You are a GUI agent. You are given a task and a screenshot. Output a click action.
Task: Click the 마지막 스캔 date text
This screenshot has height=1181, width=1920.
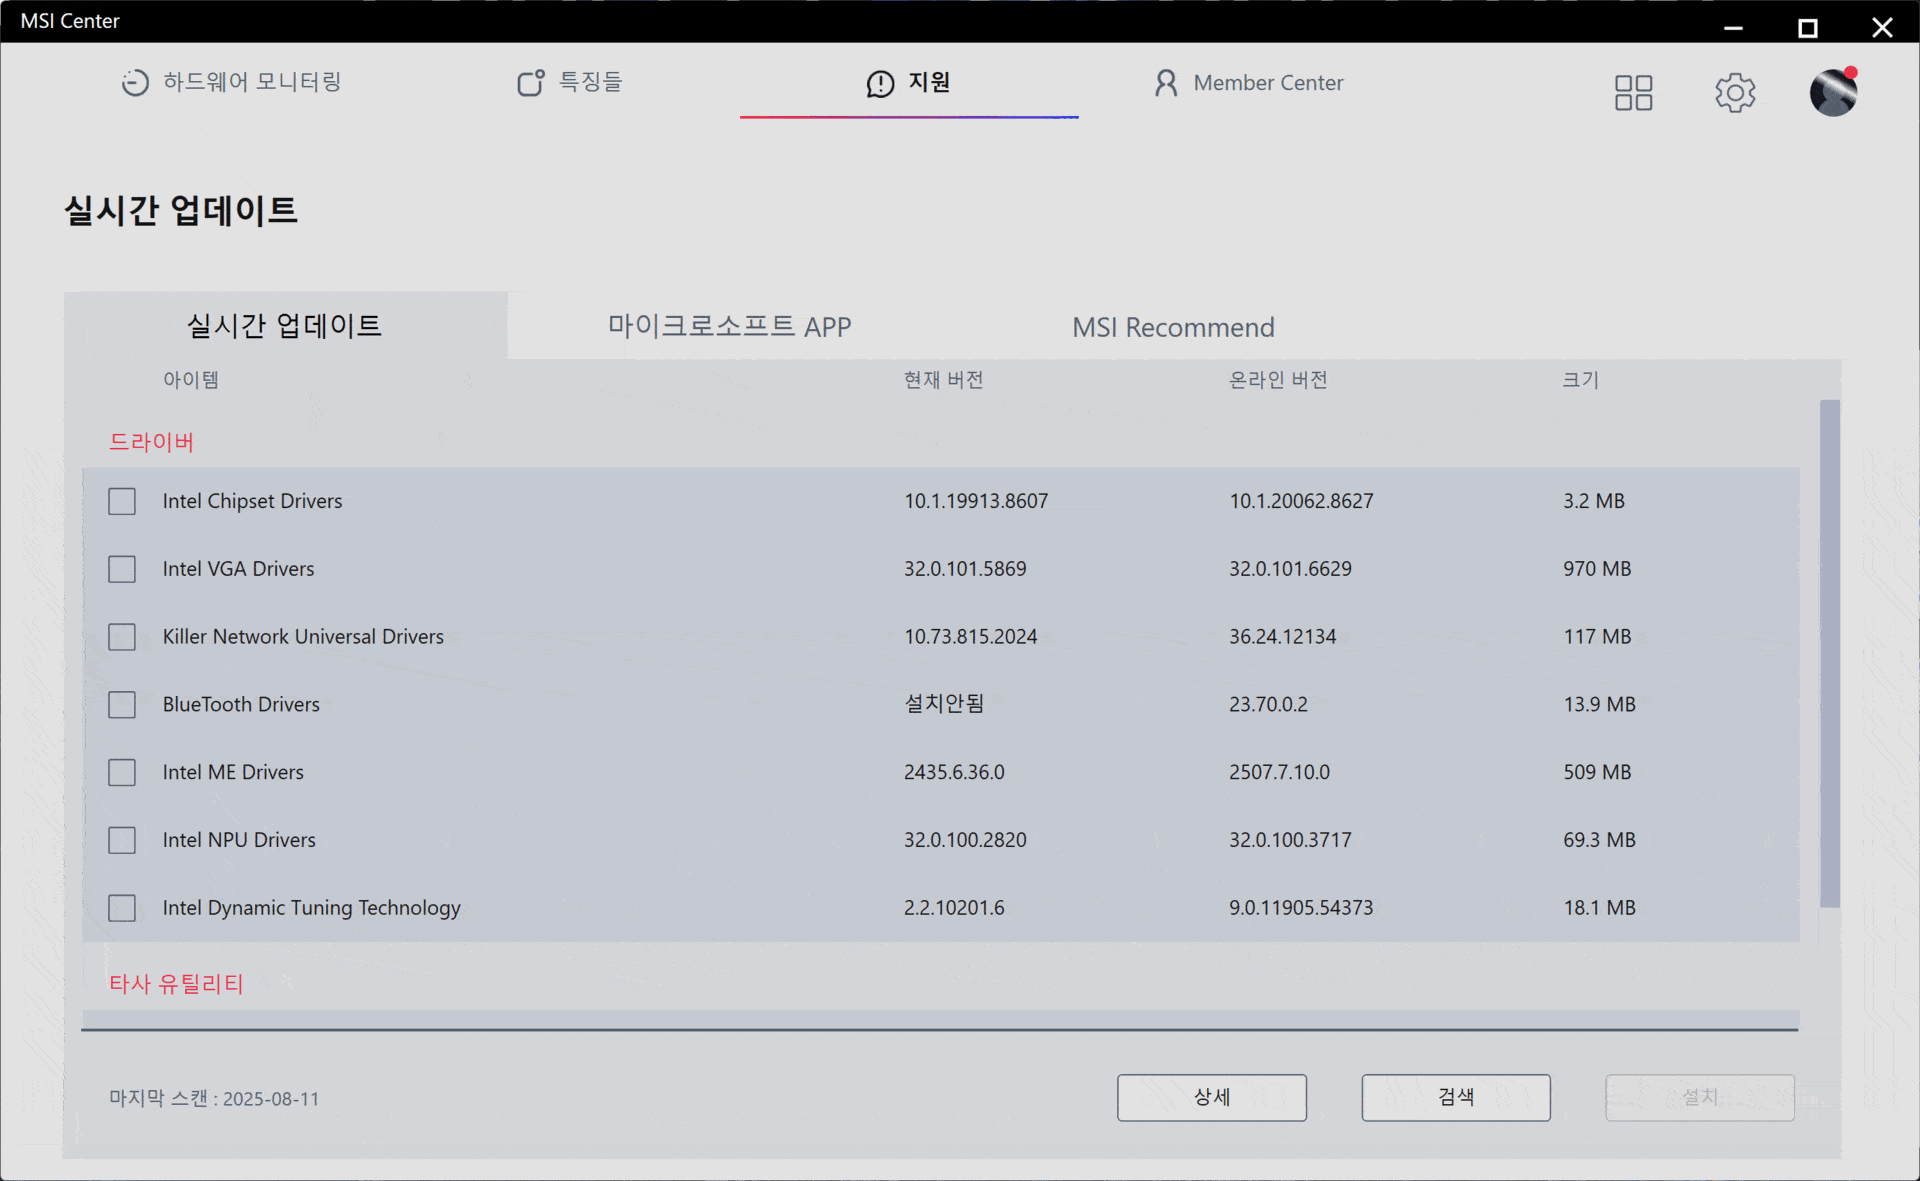214,1098
